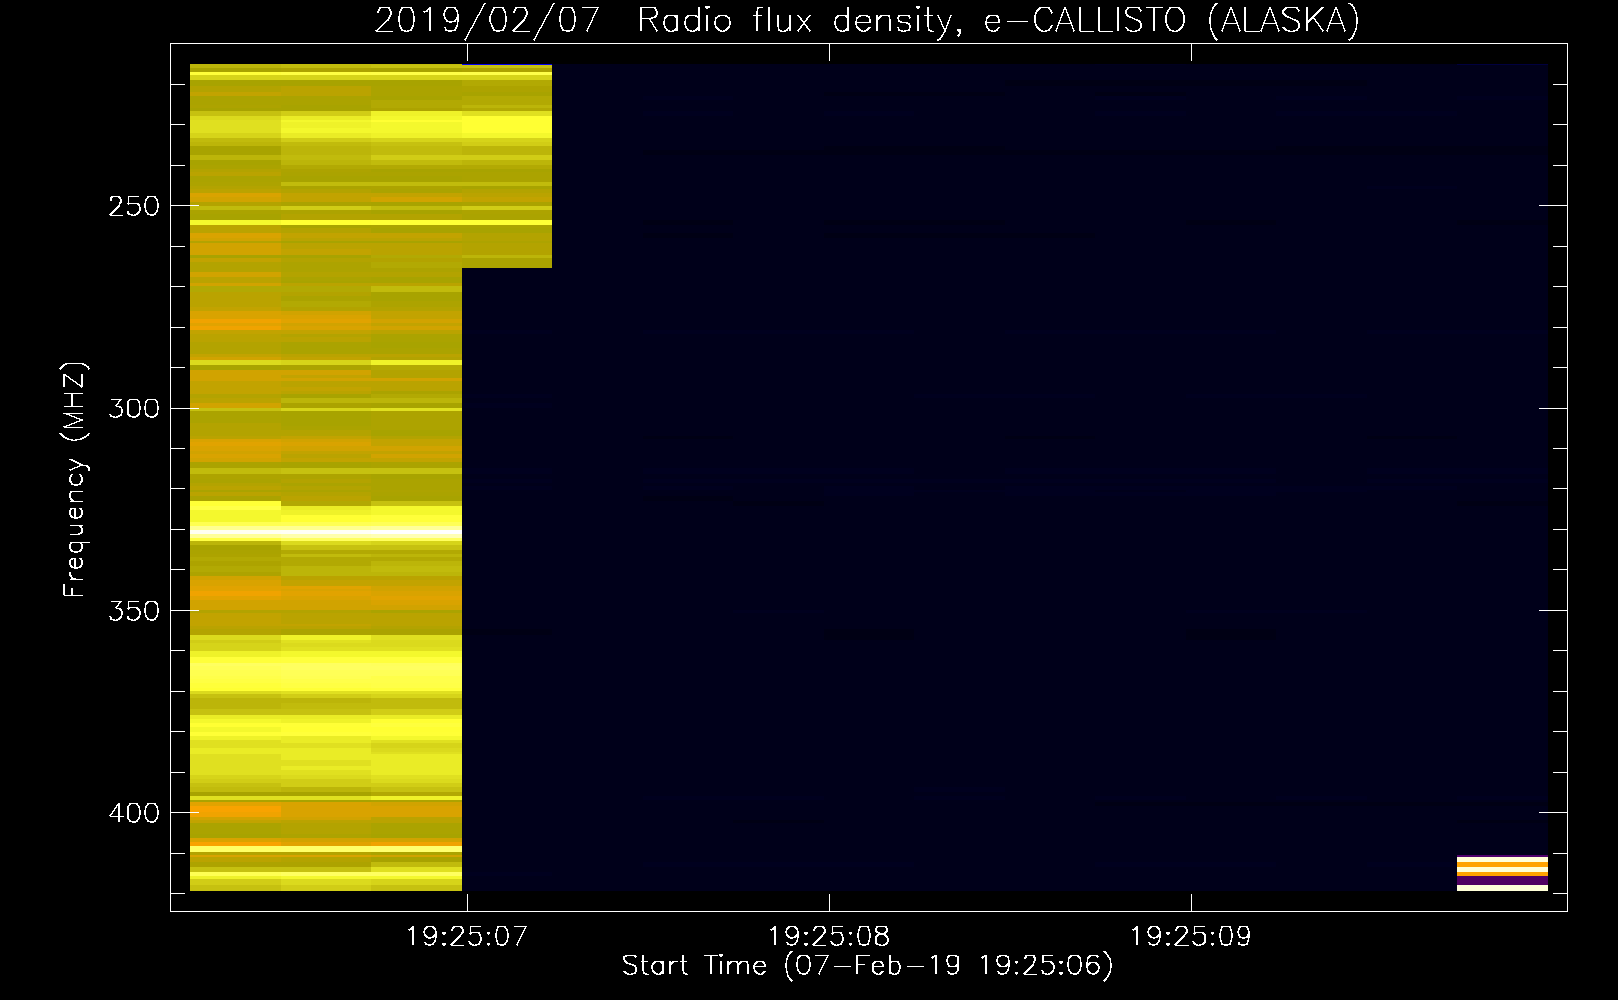Click the "19:25:08" time tick label
1618x1000 pixels.
point(829,936)
